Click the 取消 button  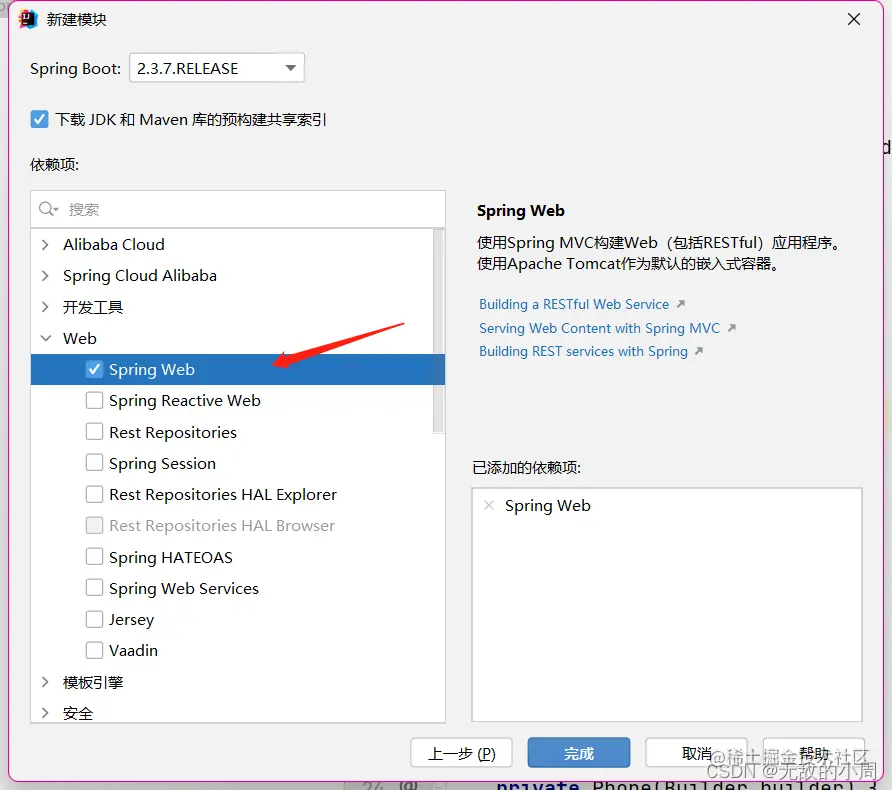point(696,753)
